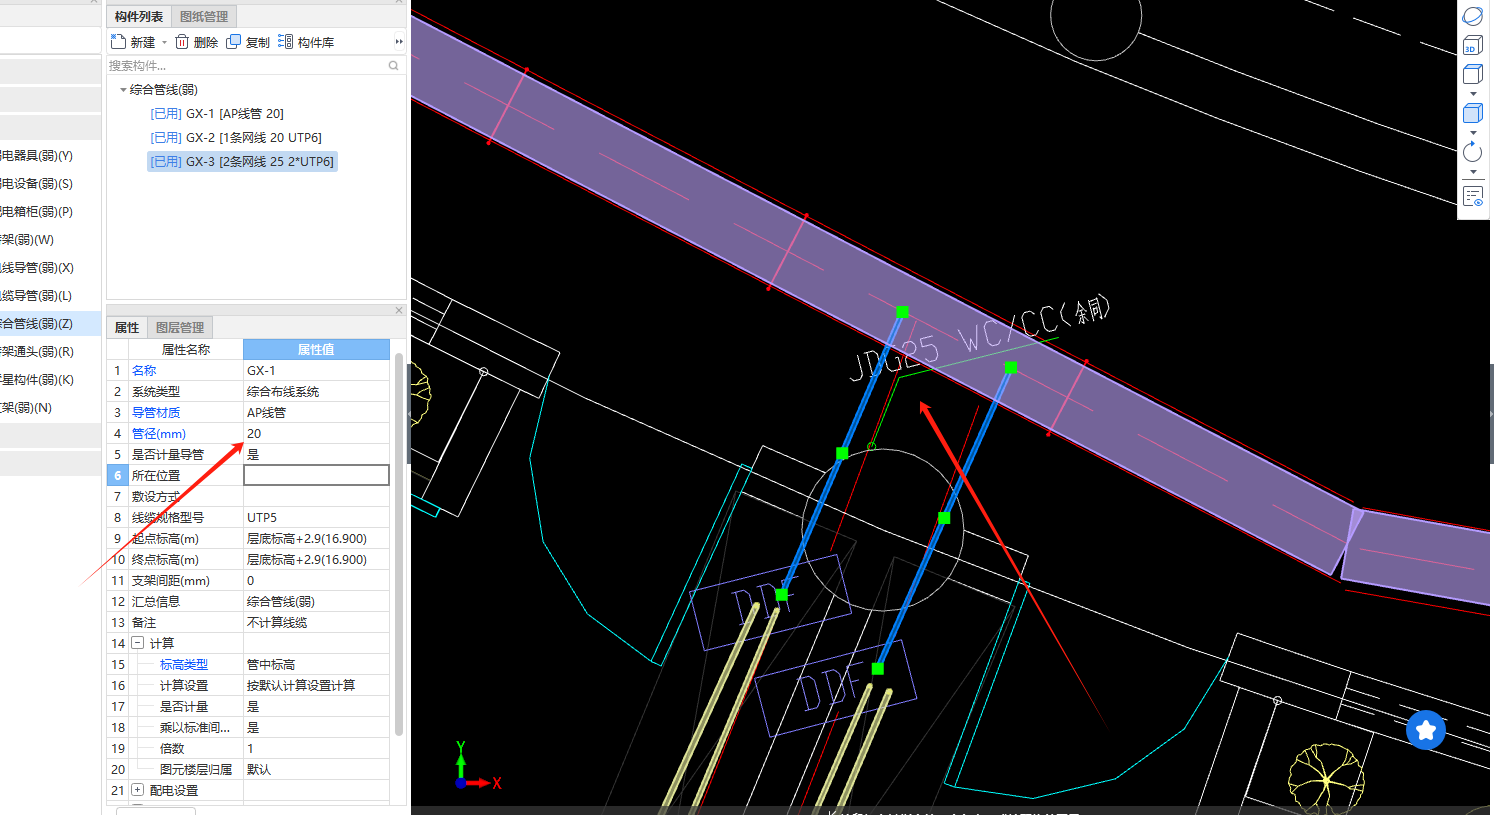Click the 属性名称 column header
The height and width of the screenshot is (815, 1494).
coord(186,349)
